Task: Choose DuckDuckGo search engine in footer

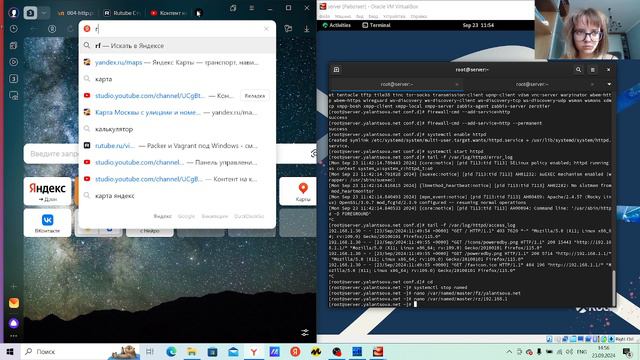Action: (x=249, y=216)
